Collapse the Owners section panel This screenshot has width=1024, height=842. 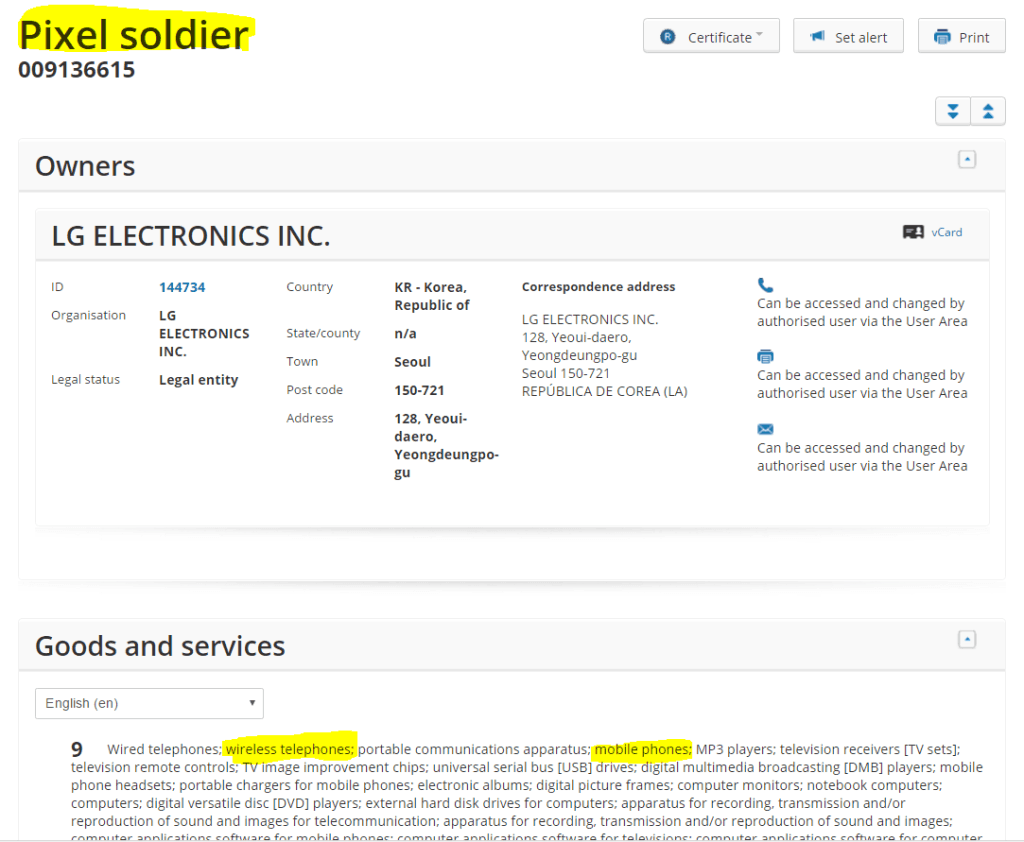tap(966, 160)
